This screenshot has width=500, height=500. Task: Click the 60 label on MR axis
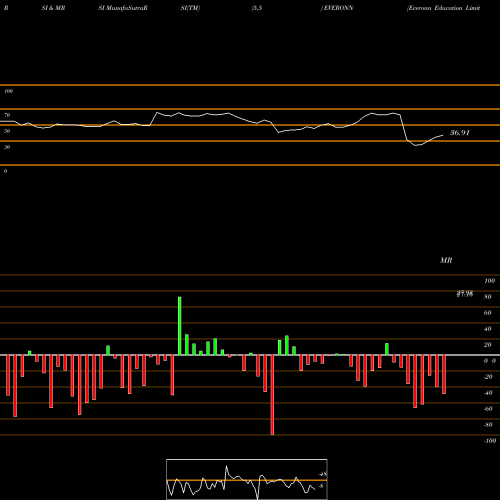tap(488, 313)
